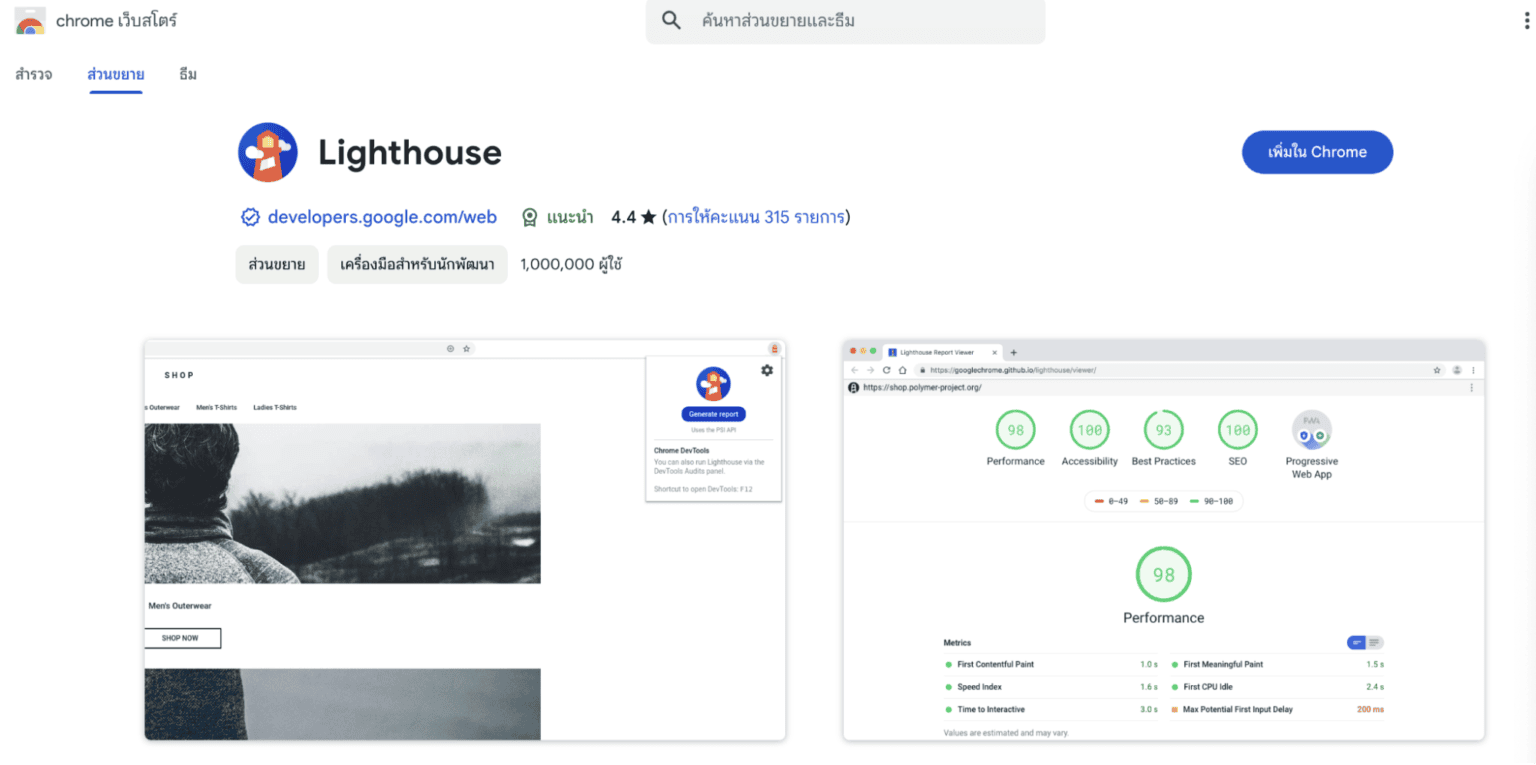Image resolution: width=1536 pixels, height=765 pixels.
Task: Click the เครื่องมือสำหรับนักพัฒนา category chip
Action: (417, 264)
